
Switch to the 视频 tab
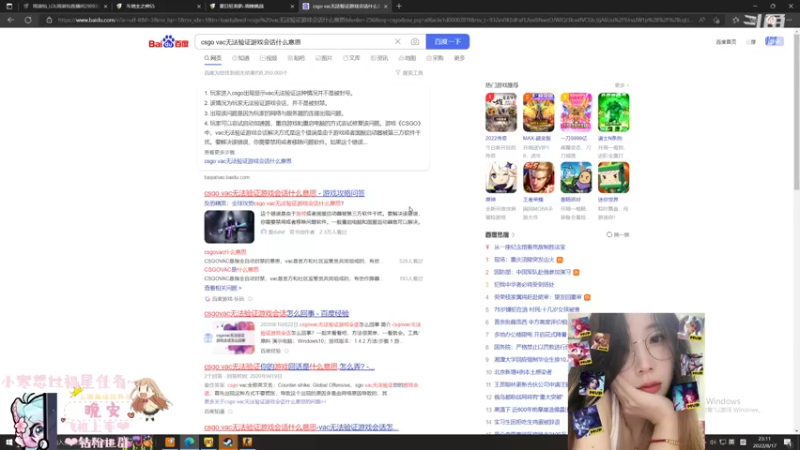[268, 58]
